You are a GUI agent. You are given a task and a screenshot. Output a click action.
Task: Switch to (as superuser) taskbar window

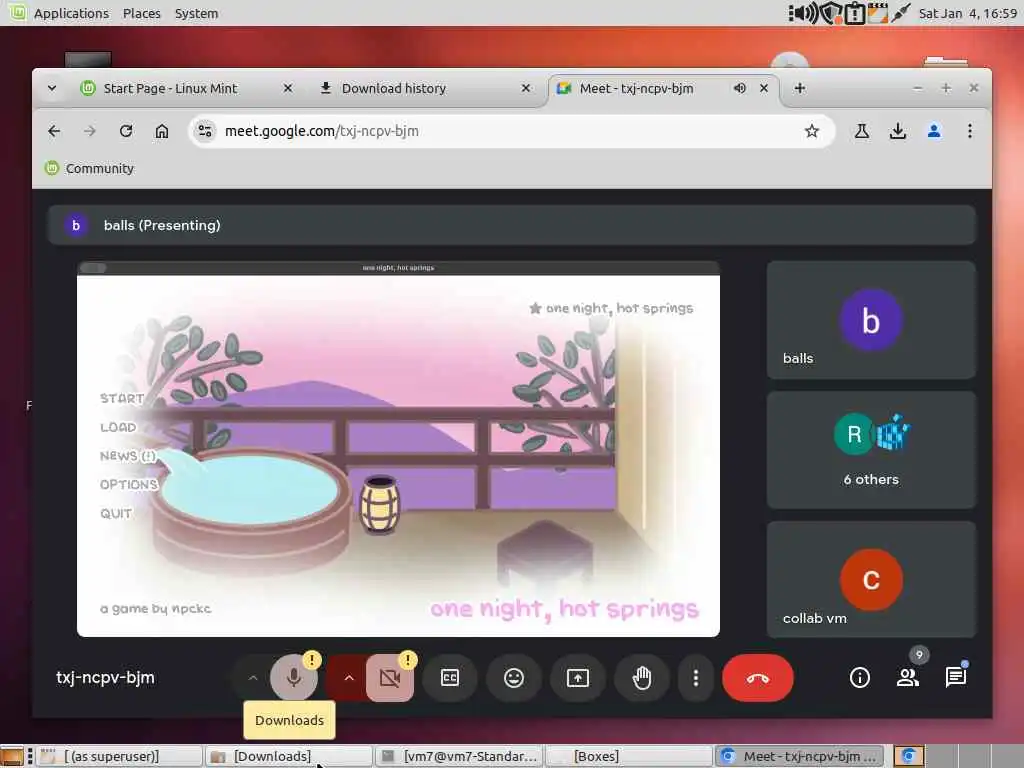tap(118, 756)
